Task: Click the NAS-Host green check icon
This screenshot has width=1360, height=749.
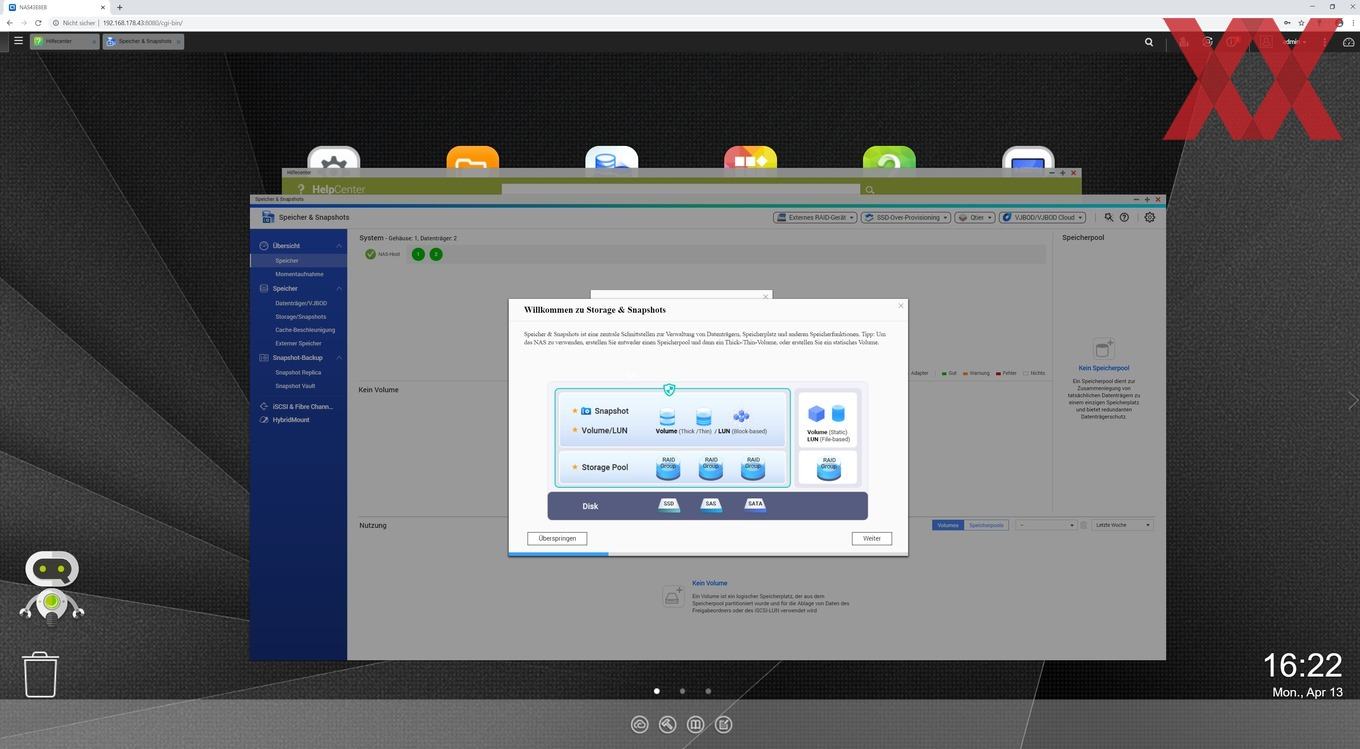Action: click(x=370, y=254)
